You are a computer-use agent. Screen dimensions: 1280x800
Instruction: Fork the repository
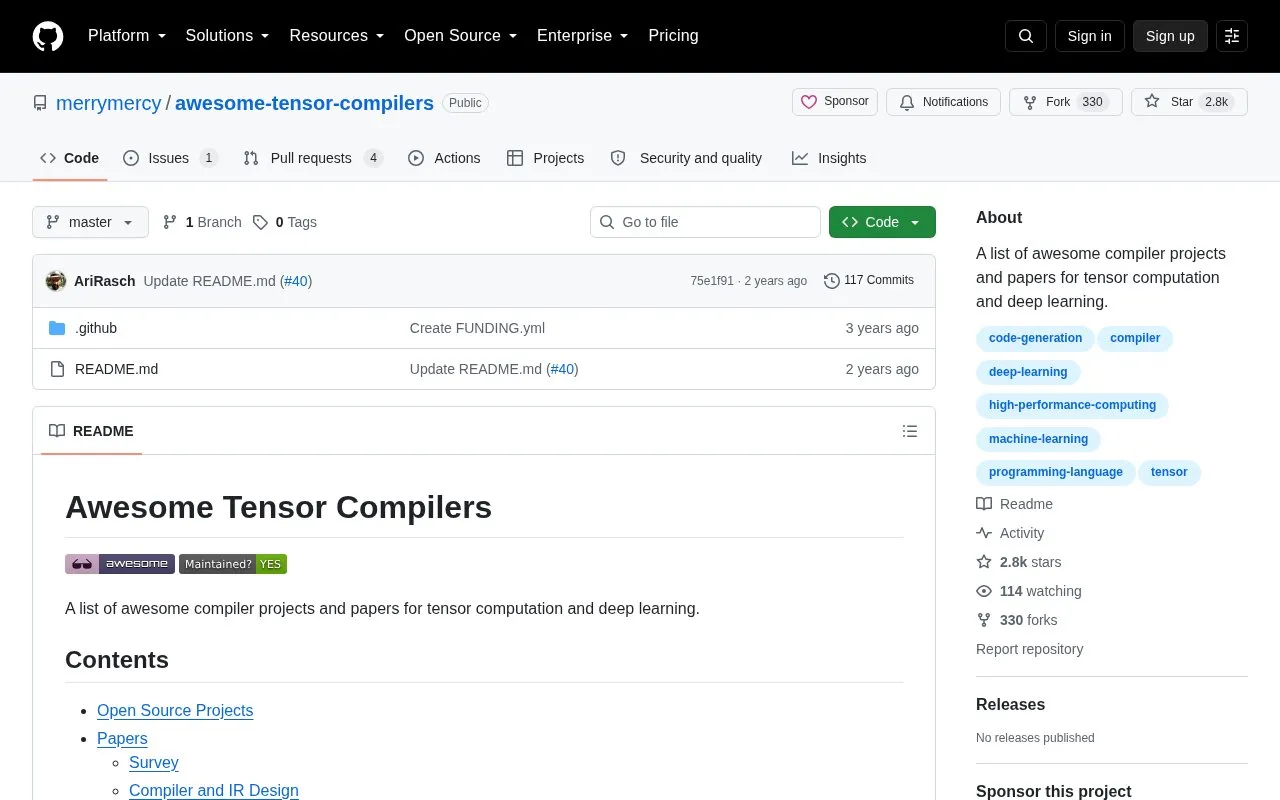click(1066, 102)
